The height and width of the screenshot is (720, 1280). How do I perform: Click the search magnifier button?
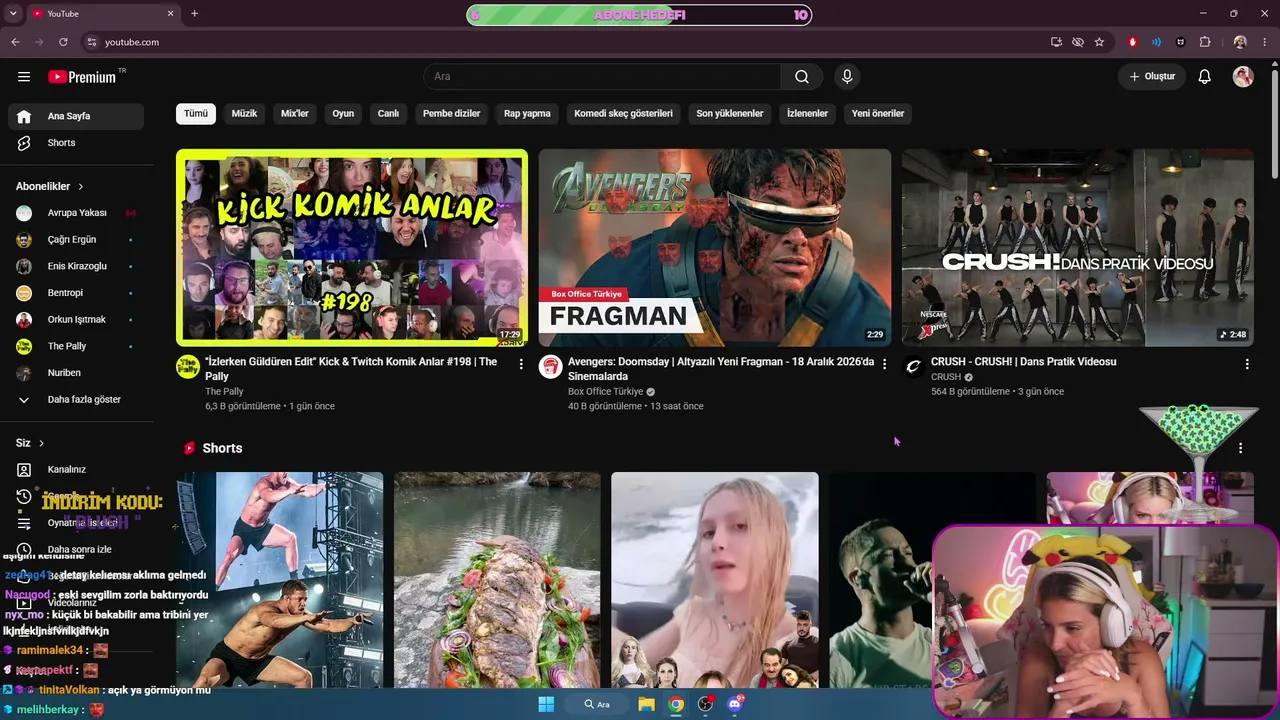[x=802, y=77]
